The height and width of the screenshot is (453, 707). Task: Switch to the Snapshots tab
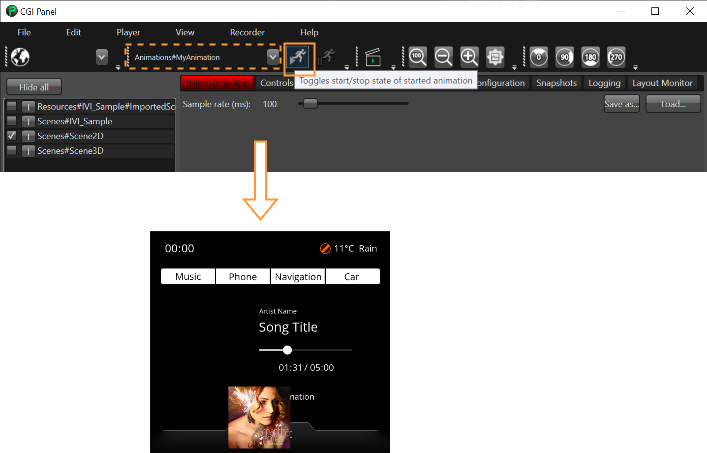[556, 83]
